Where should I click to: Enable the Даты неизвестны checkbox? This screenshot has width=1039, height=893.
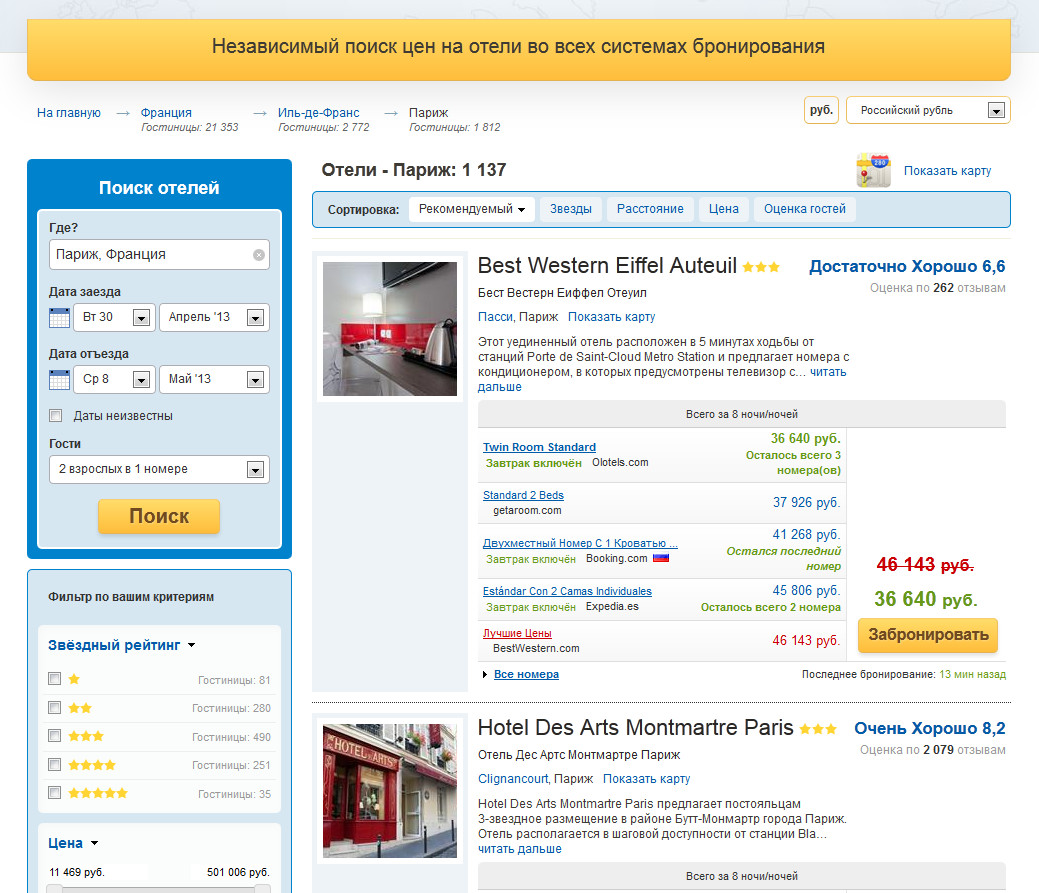click(56, 416)
